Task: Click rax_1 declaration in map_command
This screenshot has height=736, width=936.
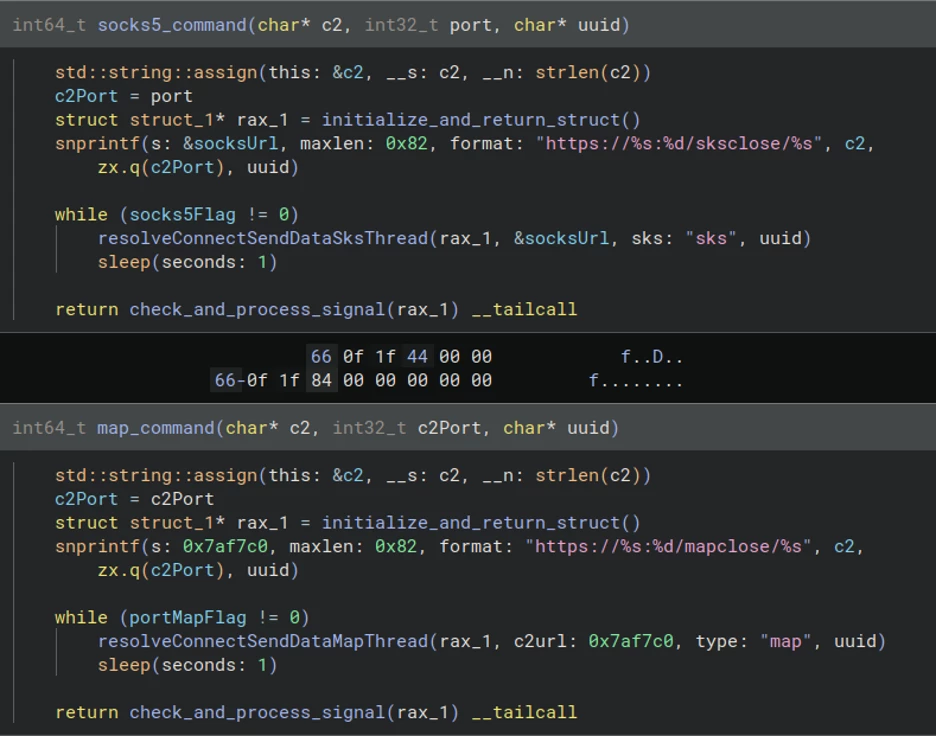Action: point(263,522)
